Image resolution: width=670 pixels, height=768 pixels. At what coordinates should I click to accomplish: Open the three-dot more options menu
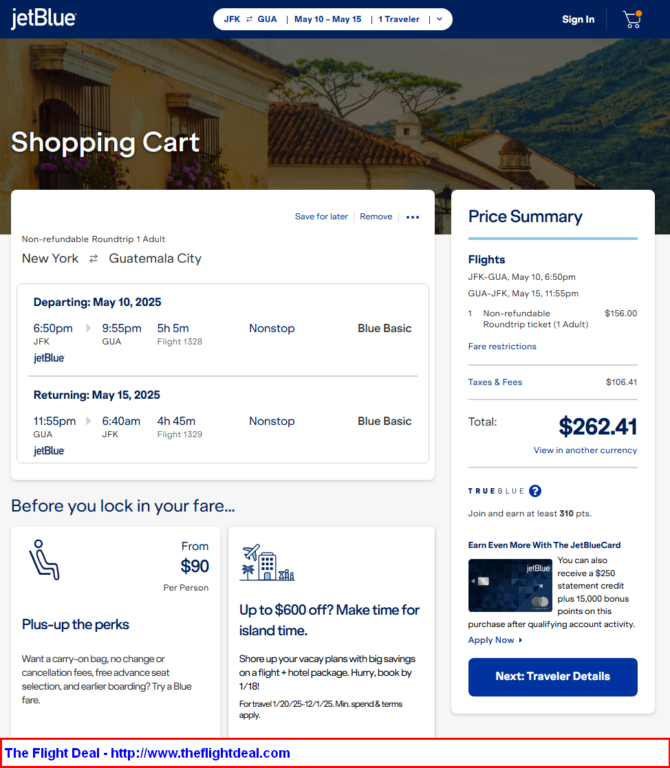pyautogui.click(x=413, y=217)
